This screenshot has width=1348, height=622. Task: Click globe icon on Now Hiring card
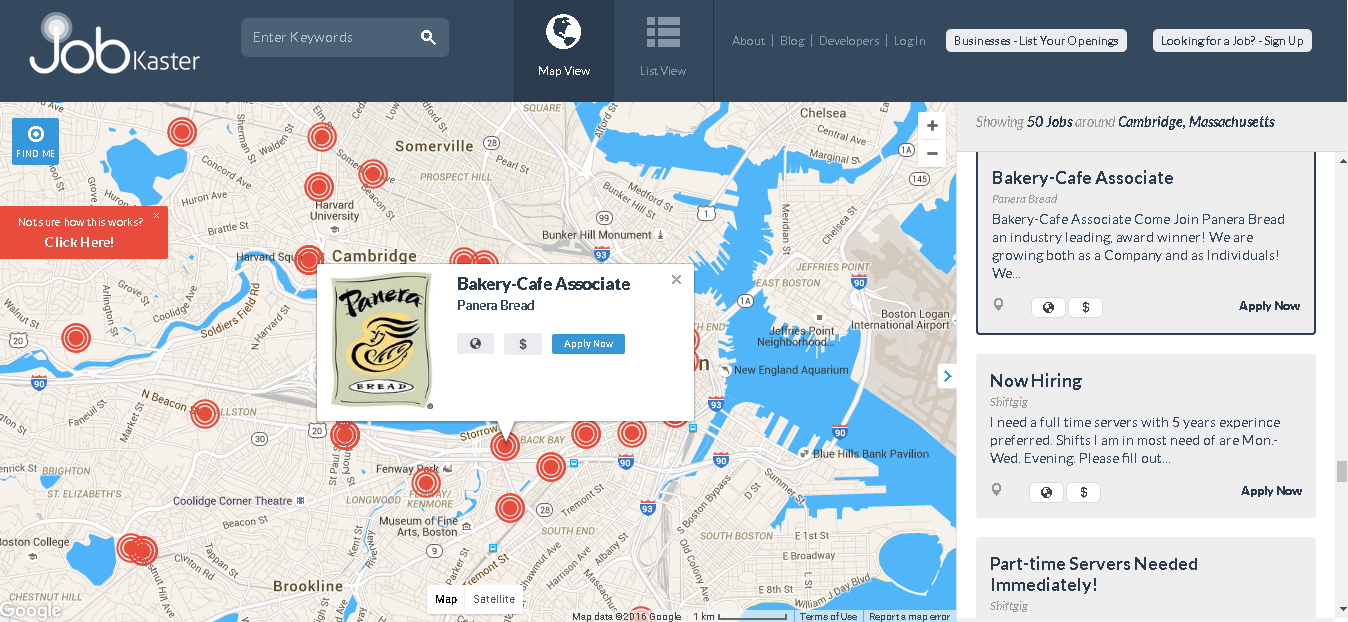(x=1046, y=492)
